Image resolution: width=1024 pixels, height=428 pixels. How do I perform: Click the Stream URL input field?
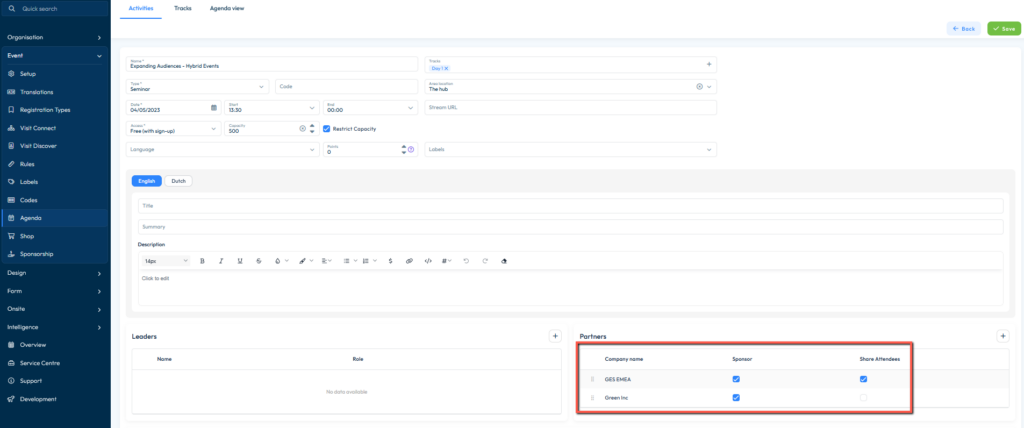[570, 108]
